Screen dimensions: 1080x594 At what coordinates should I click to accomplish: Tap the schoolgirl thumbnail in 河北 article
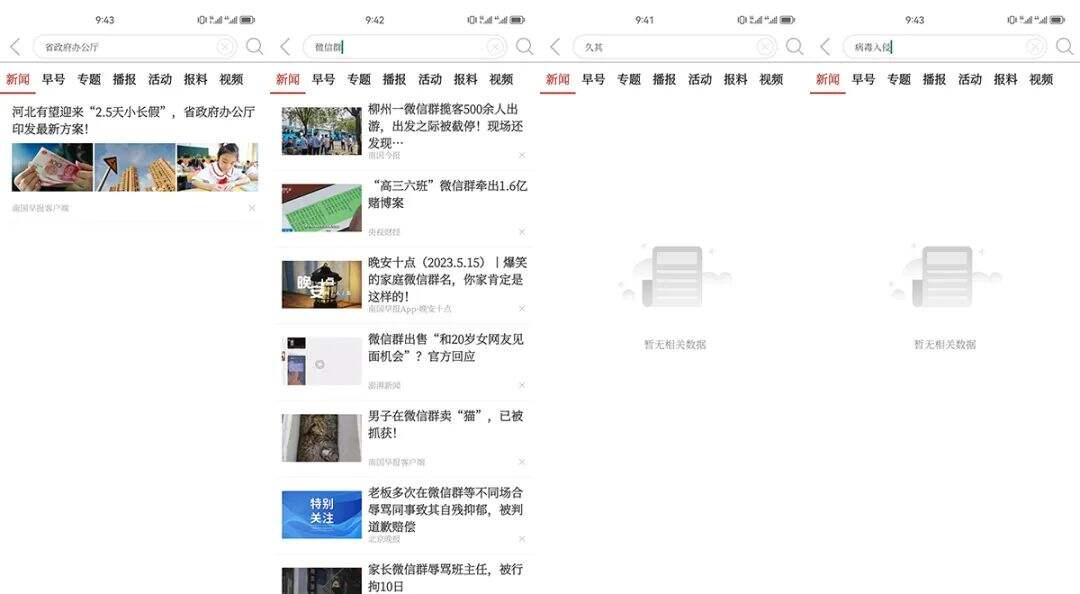(x=218, y=167)
